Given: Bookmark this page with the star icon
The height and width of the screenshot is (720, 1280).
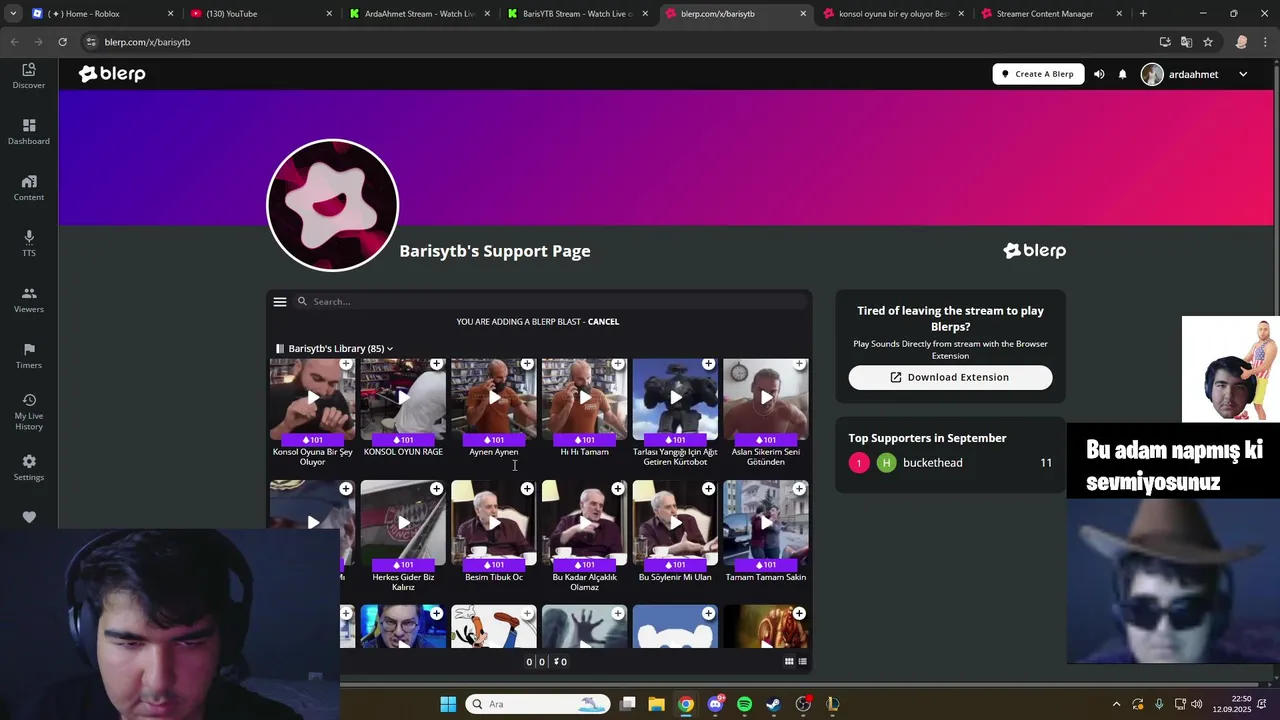Looking at the screenshot, I should pos(1208,42).
